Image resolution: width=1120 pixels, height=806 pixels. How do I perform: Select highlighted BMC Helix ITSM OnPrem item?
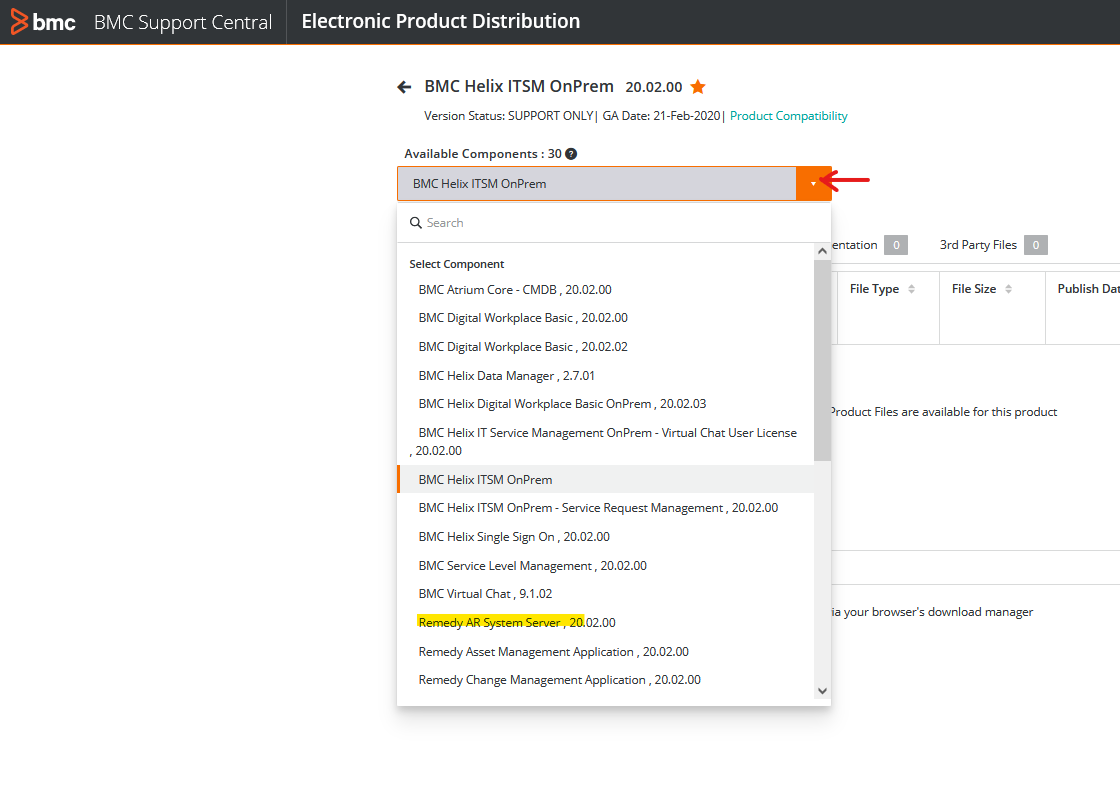(x=606, y=479)
